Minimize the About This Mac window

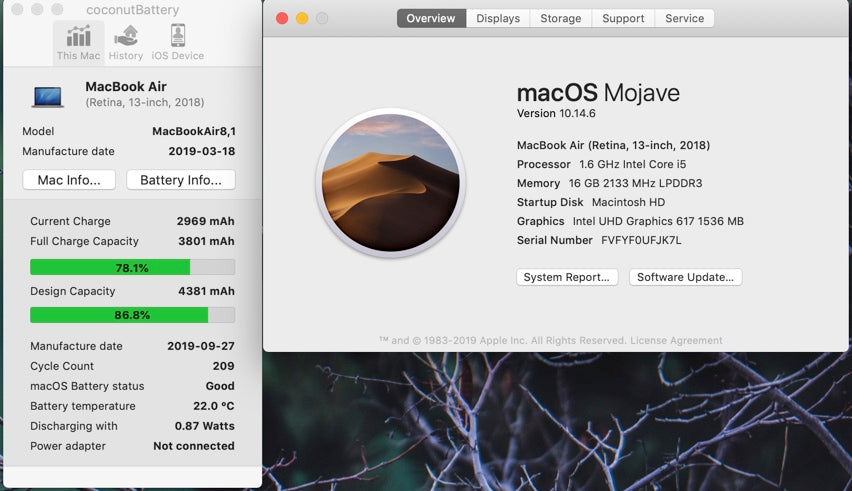302,18
